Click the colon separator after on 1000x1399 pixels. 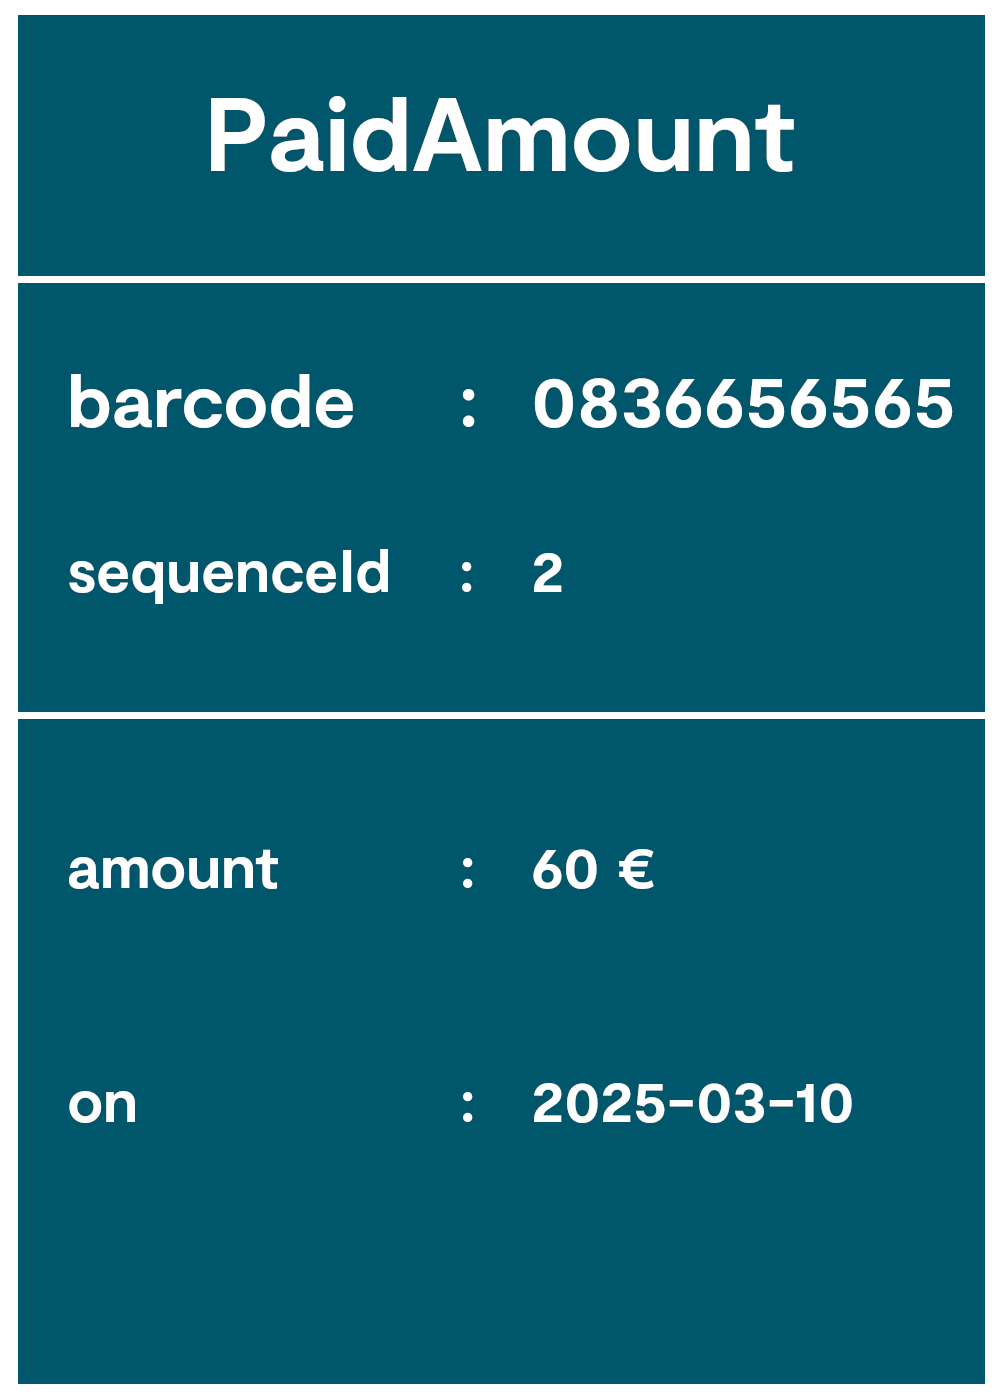[x=467, y=1106]
